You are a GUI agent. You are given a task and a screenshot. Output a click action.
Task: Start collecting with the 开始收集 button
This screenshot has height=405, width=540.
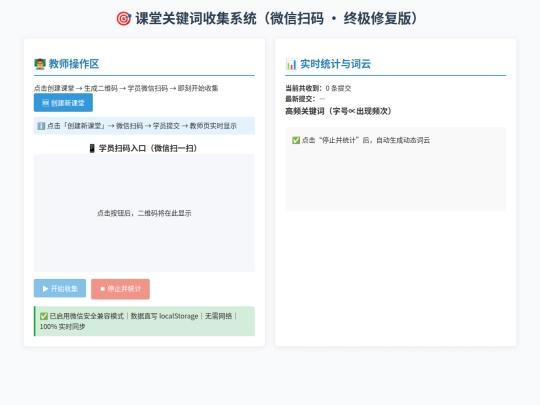(60, 288)
